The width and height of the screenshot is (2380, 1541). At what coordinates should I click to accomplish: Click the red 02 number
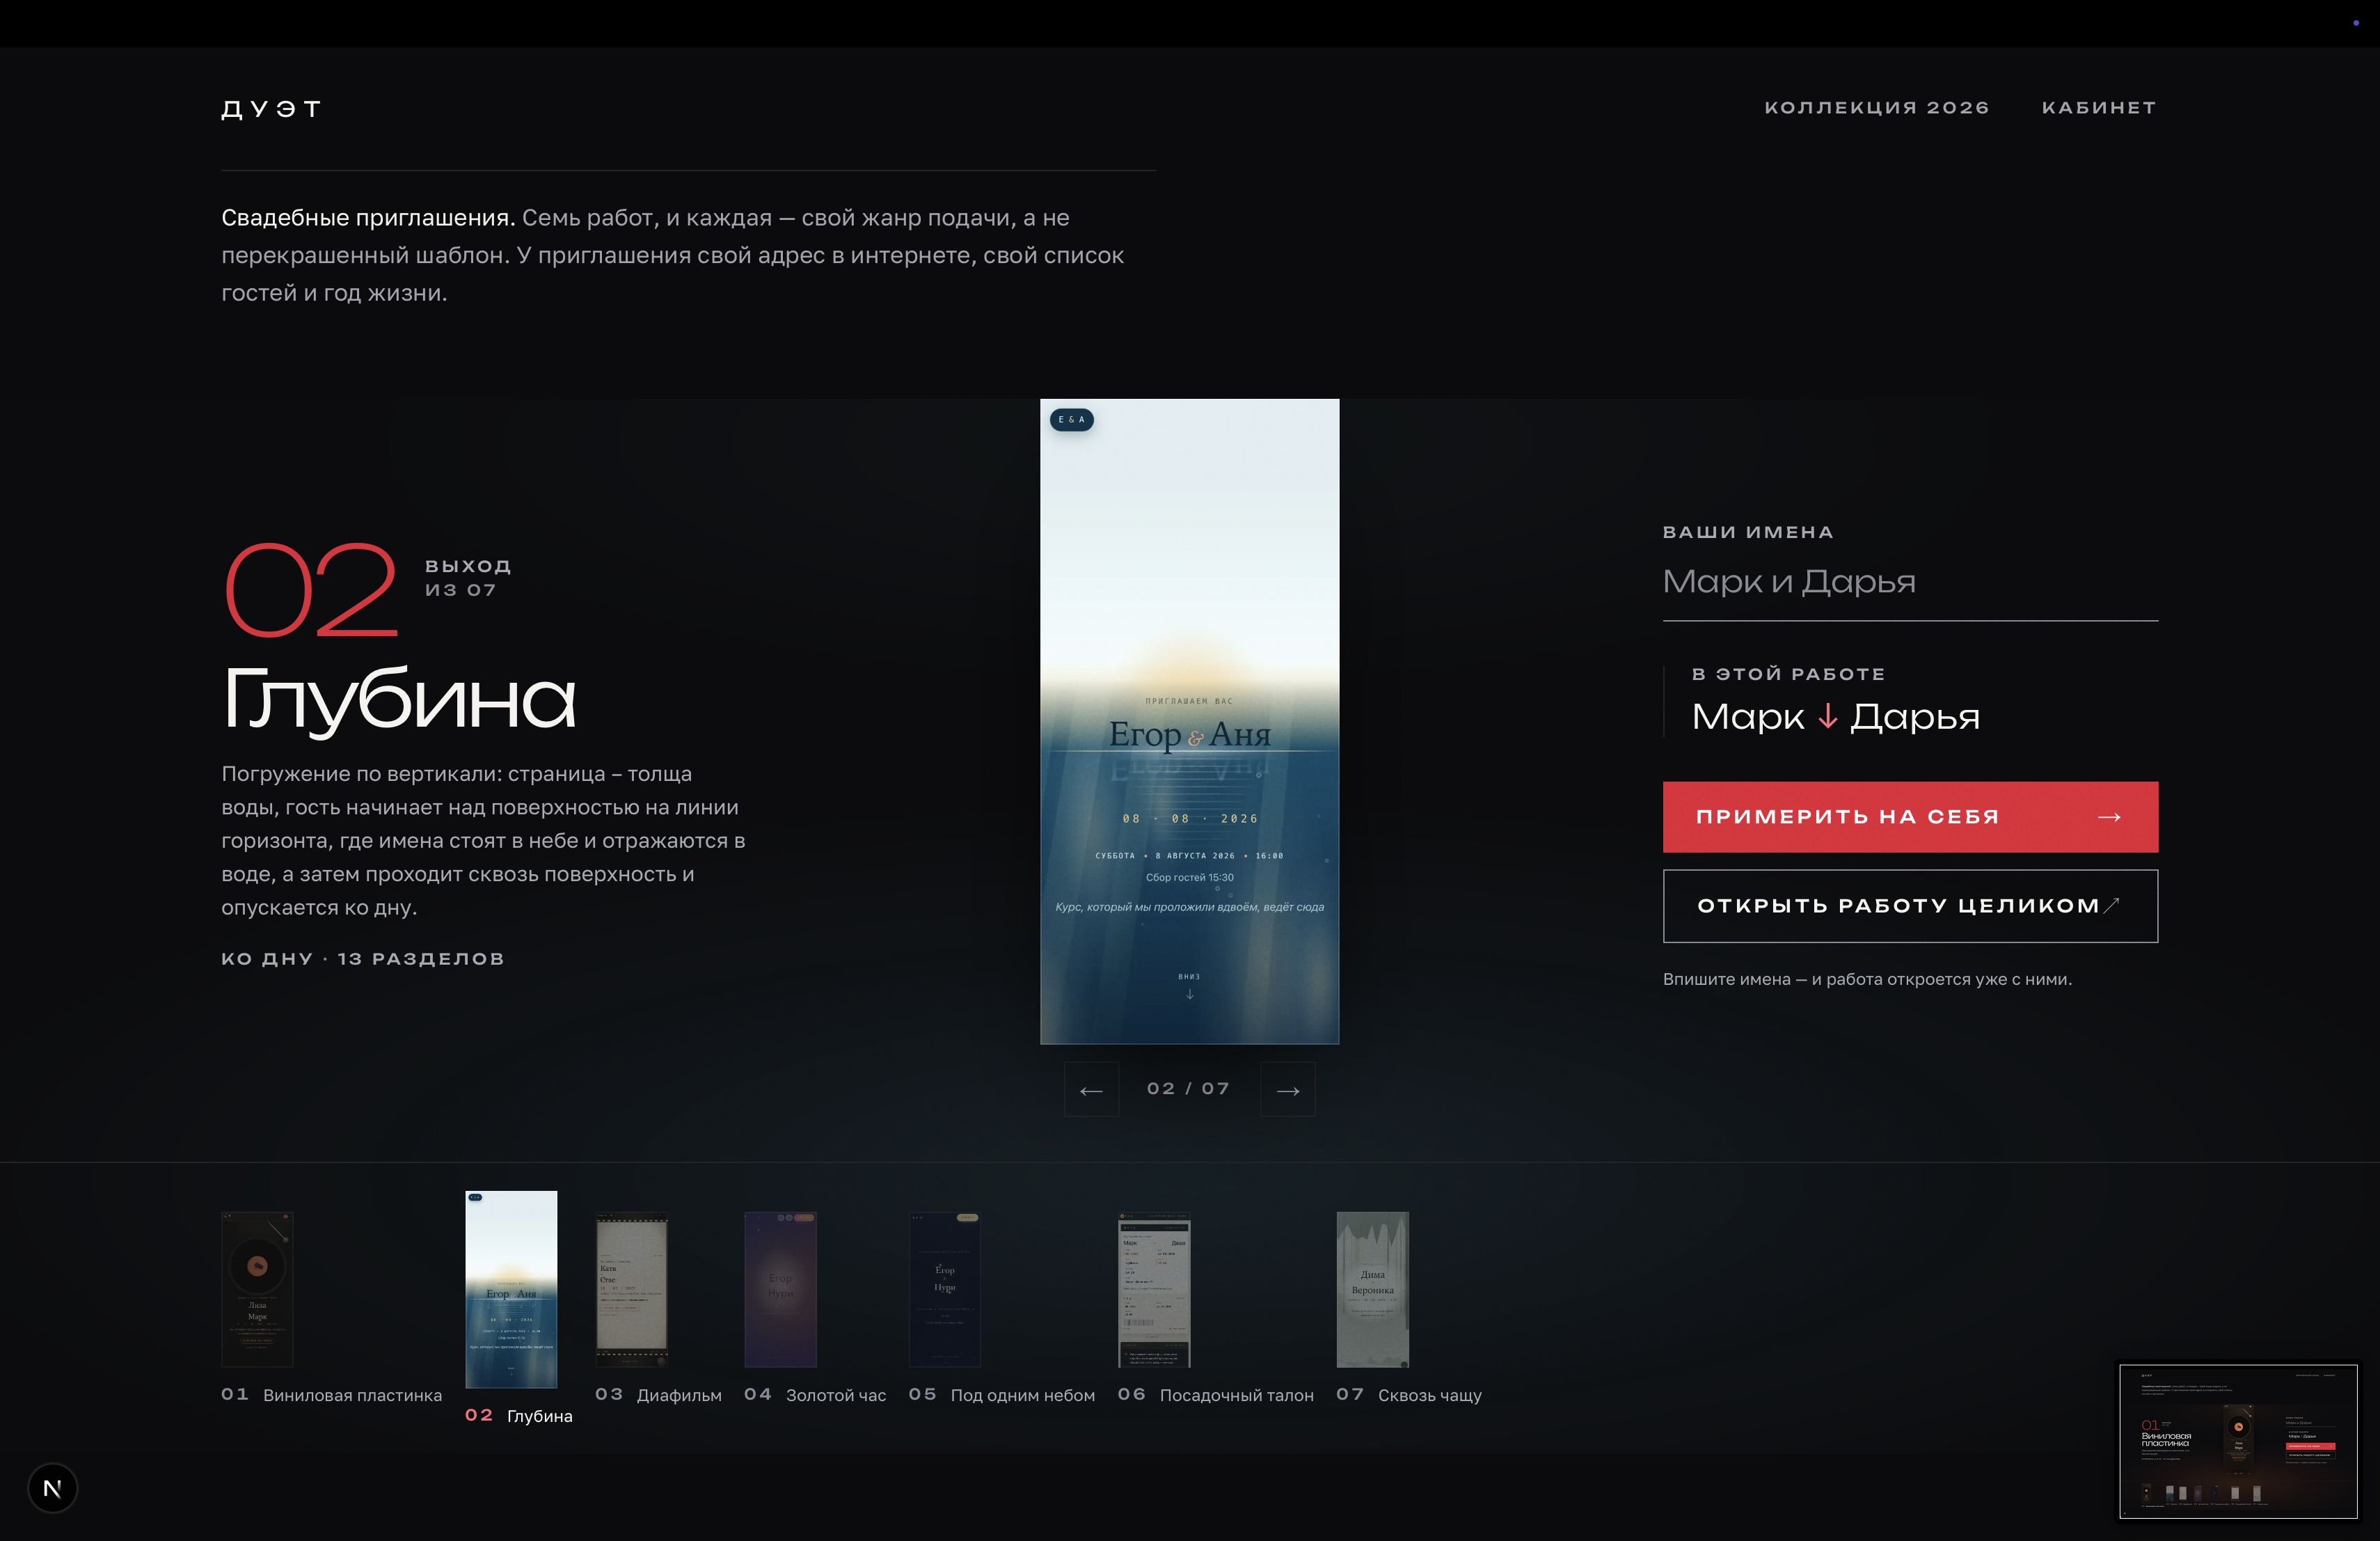point(311,590)
